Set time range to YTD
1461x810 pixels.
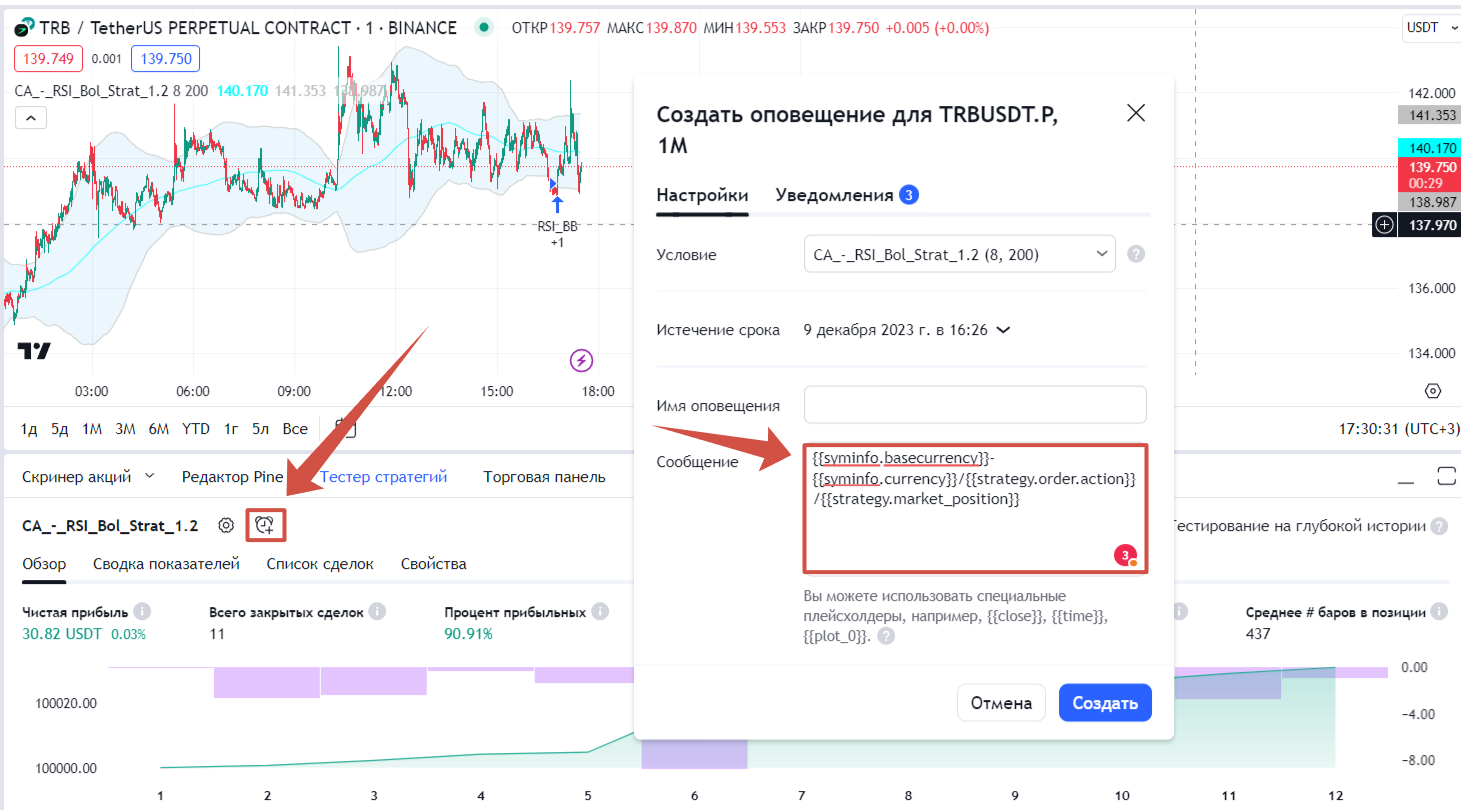click(x=196, y=428)
